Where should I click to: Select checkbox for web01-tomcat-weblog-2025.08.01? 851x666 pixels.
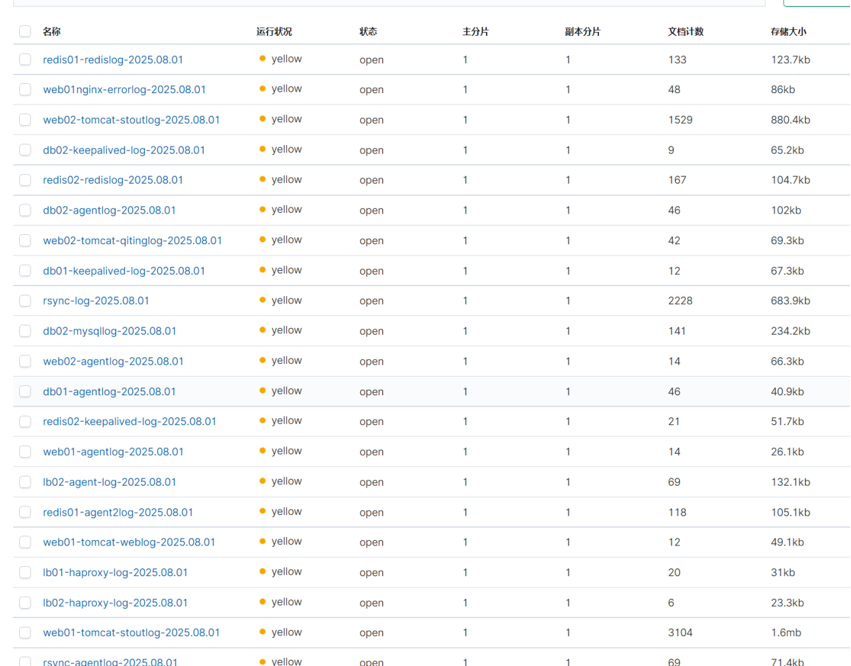[25, 542]
